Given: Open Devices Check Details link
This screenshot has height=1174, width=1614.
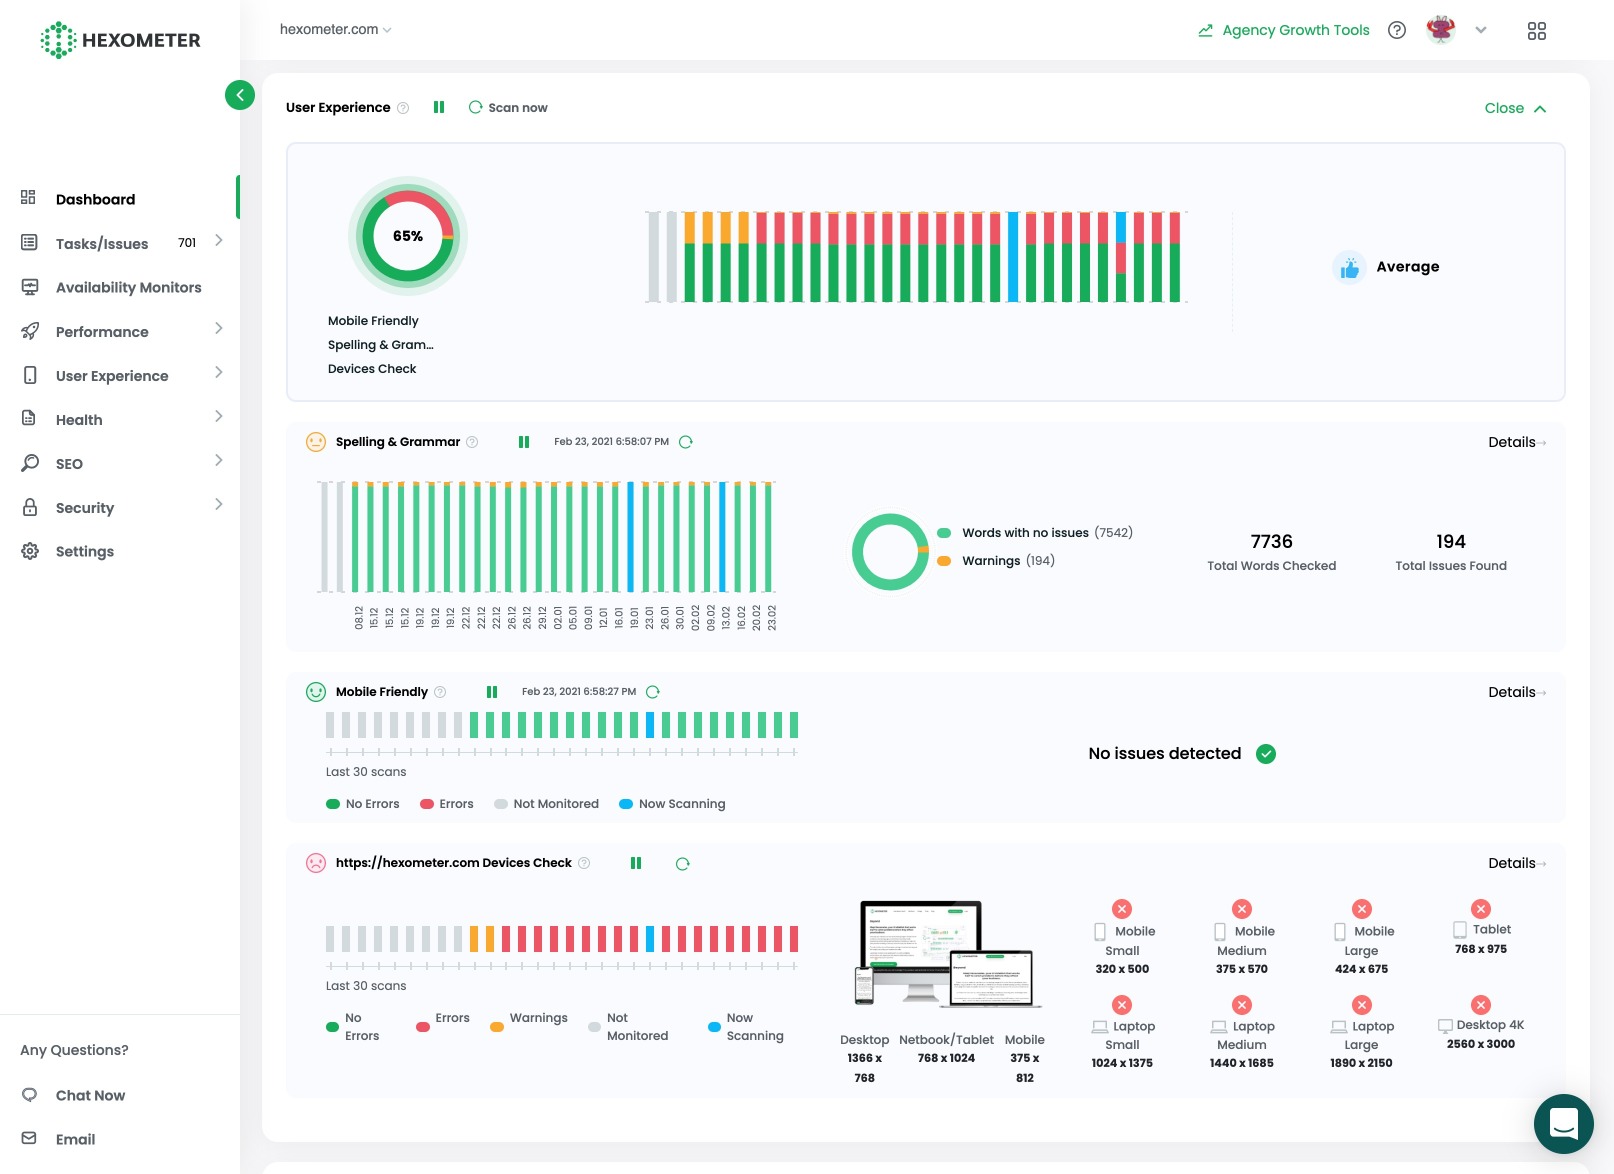Looking at the screenshot, I should 1517,863.
